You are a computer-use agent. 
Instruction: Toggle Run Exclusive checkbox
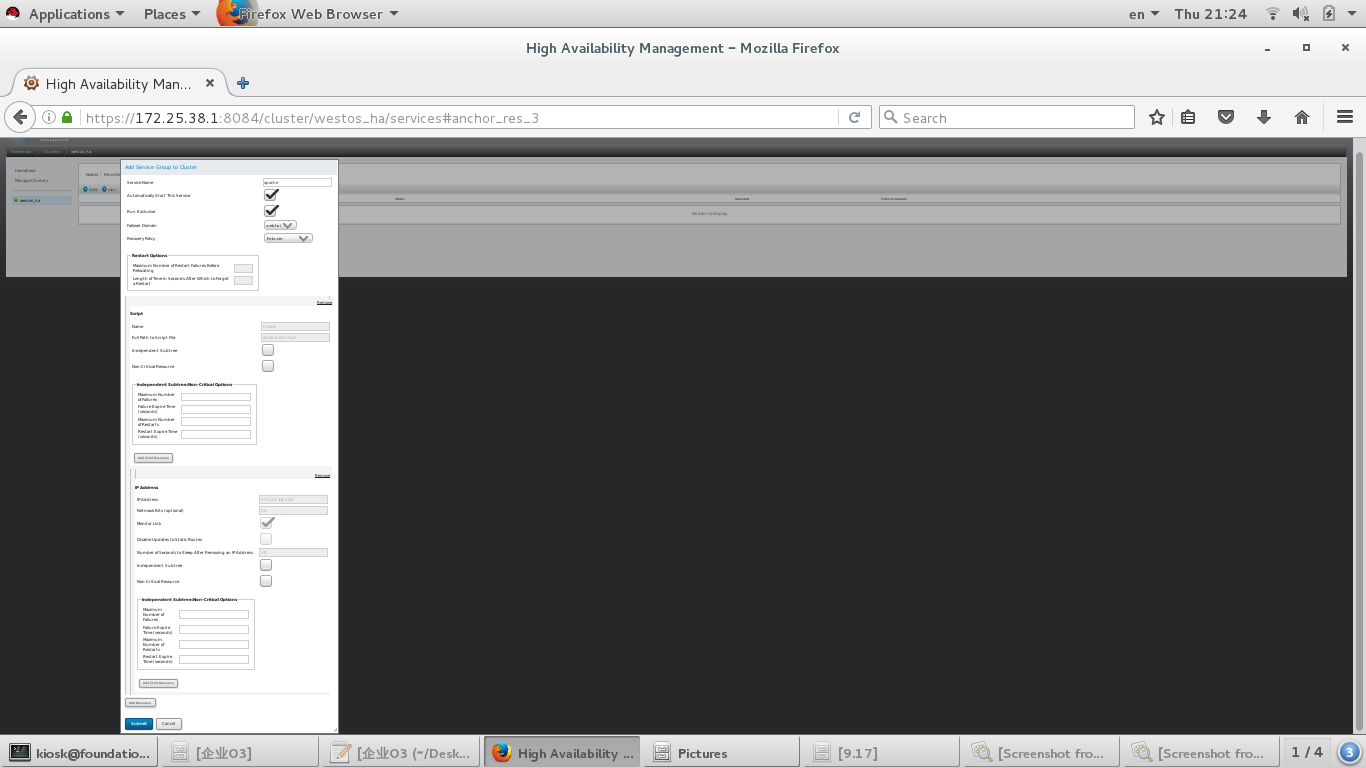[x=271, y=211]
